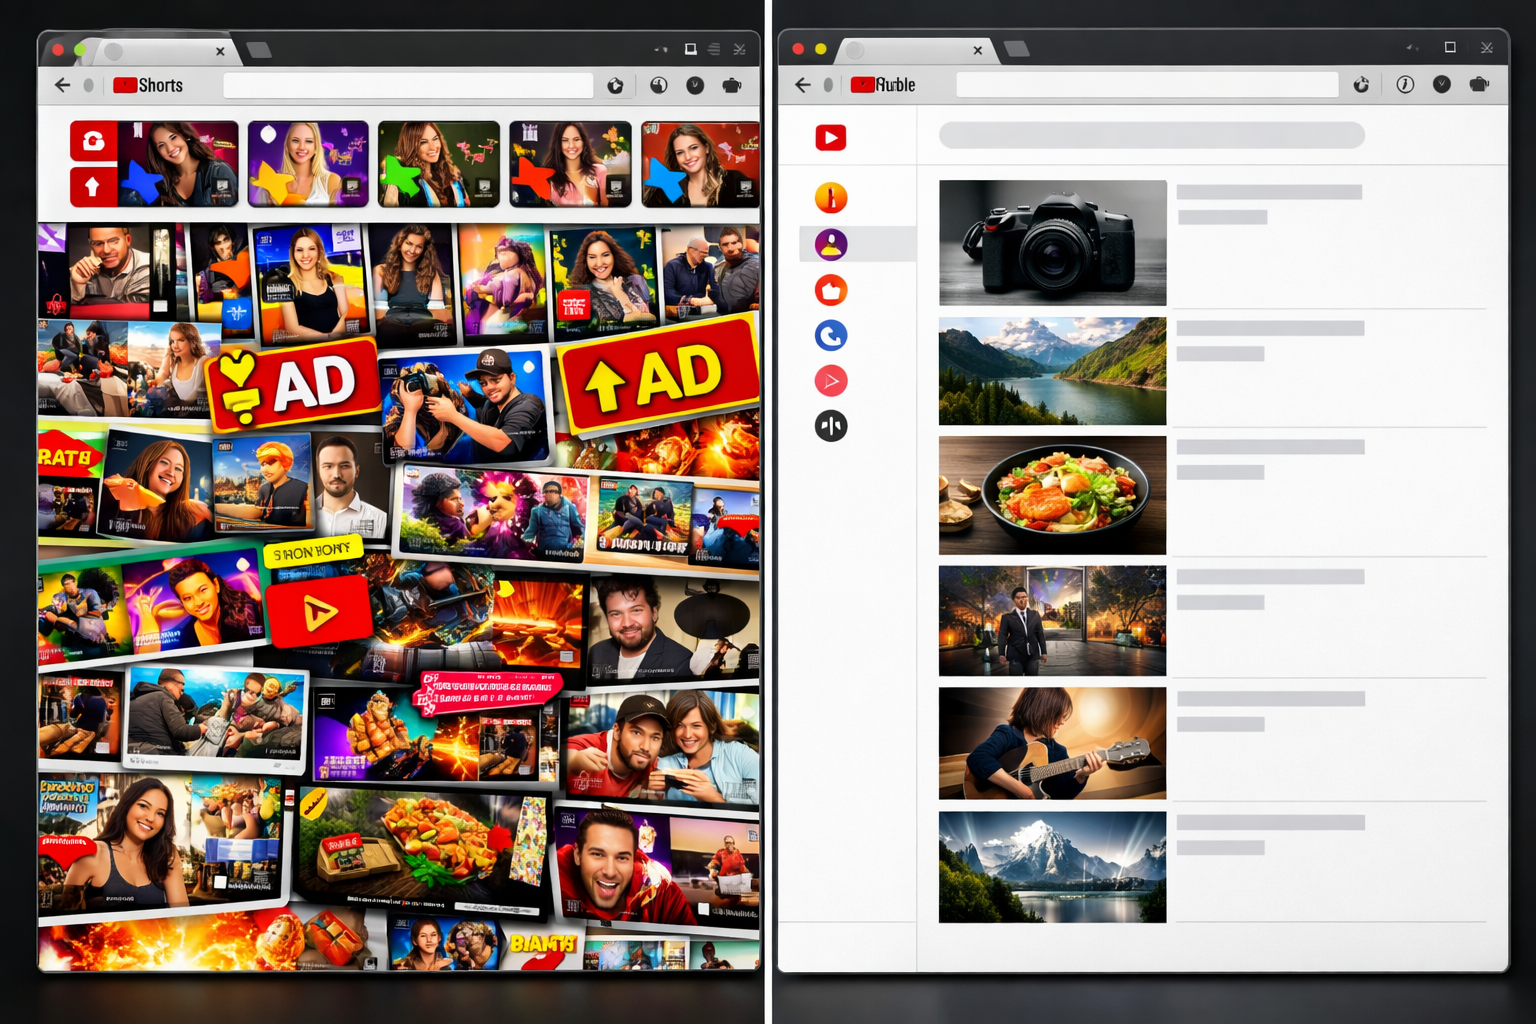Click the red camera icon above the upload arrow
This screenshot has width=1536, height=1024.
click(x=93, y=141)
